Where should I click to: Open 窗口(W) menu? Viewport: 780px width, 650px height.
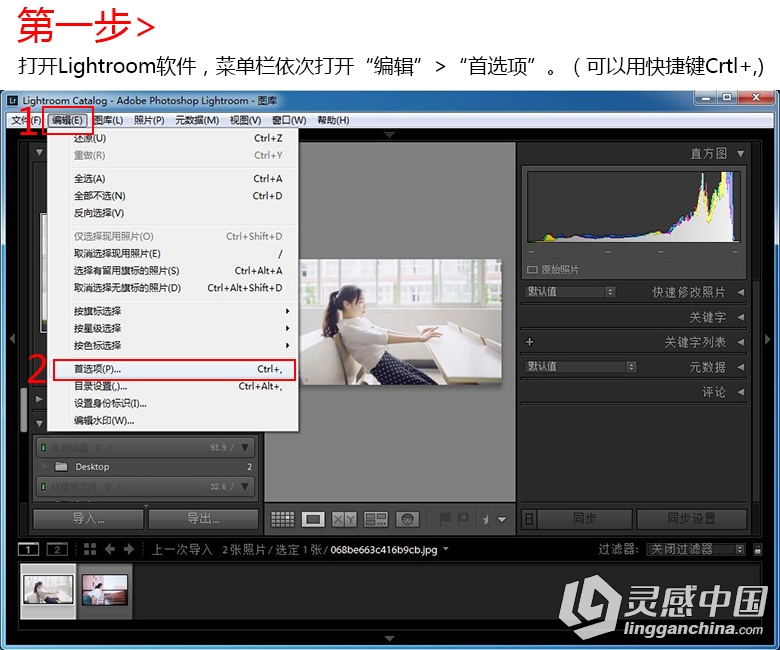(x=289, y=120)
